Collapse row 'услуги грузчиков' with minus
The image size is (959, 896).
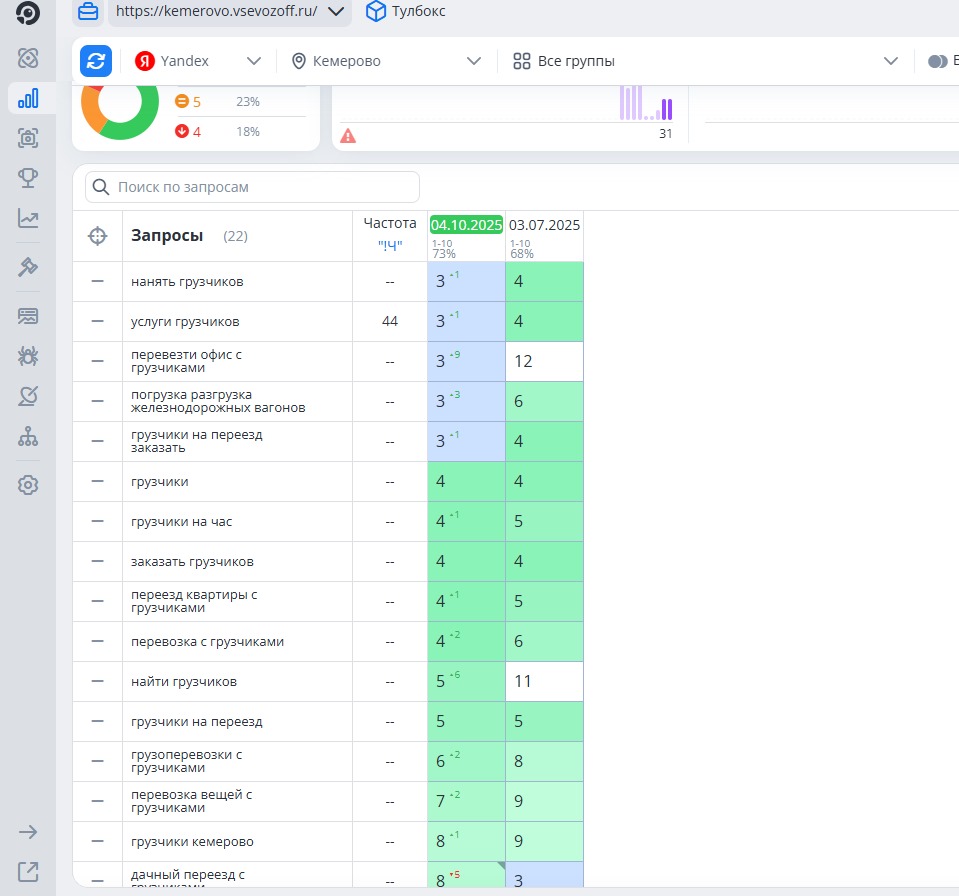pos(97,321)
